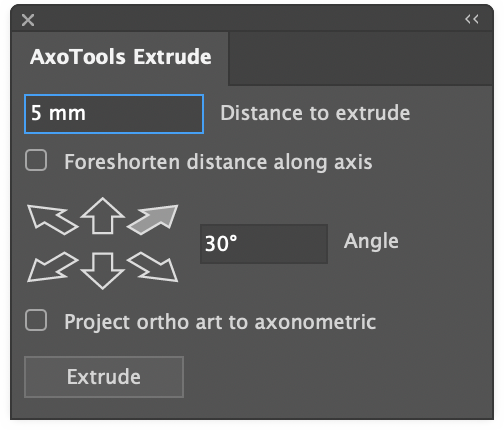The width and height of the screenshot is (504, 434).
Task: Click the empty tab bar area beside the tab
Action: pyautogui.click(x=360, y=58)
